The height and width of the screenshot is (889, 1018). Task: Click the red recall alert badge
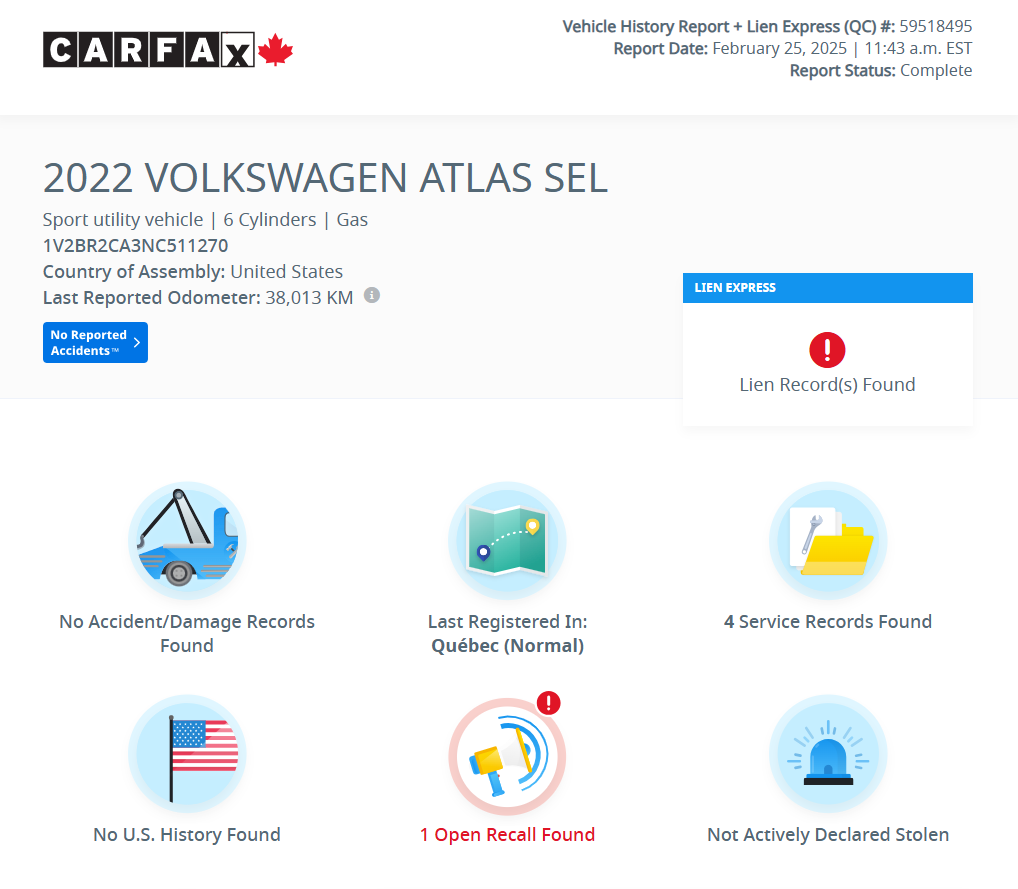tap(549, 703)
